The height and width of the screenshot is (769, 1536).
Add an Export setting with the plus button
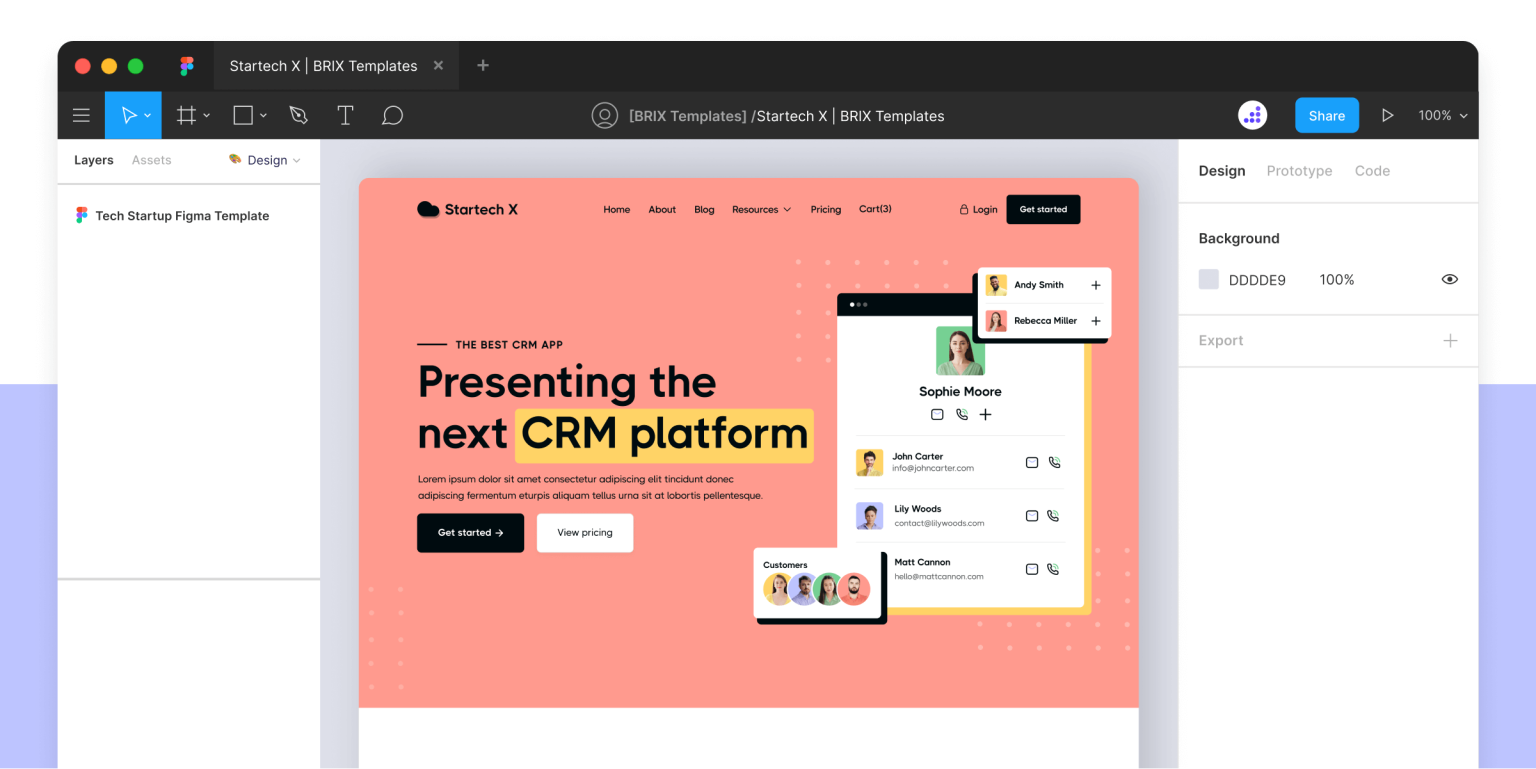1451,340
